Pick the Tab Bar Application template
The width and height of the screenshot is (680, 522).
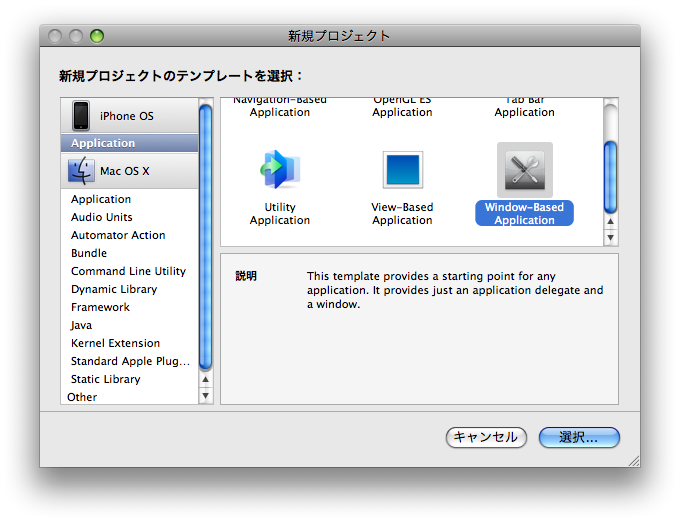pyautogui.click(x=524, y=107)
